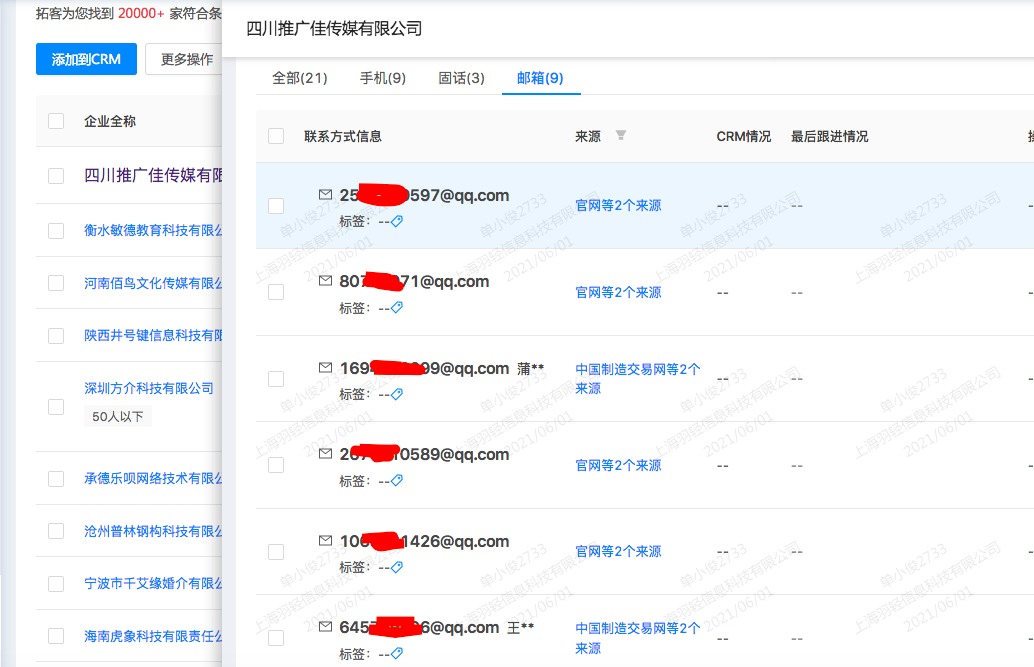Expand the 更多操作 menu
Image resolution: width=1034 pixels, height=667 pixels.
tap(187, 59)
